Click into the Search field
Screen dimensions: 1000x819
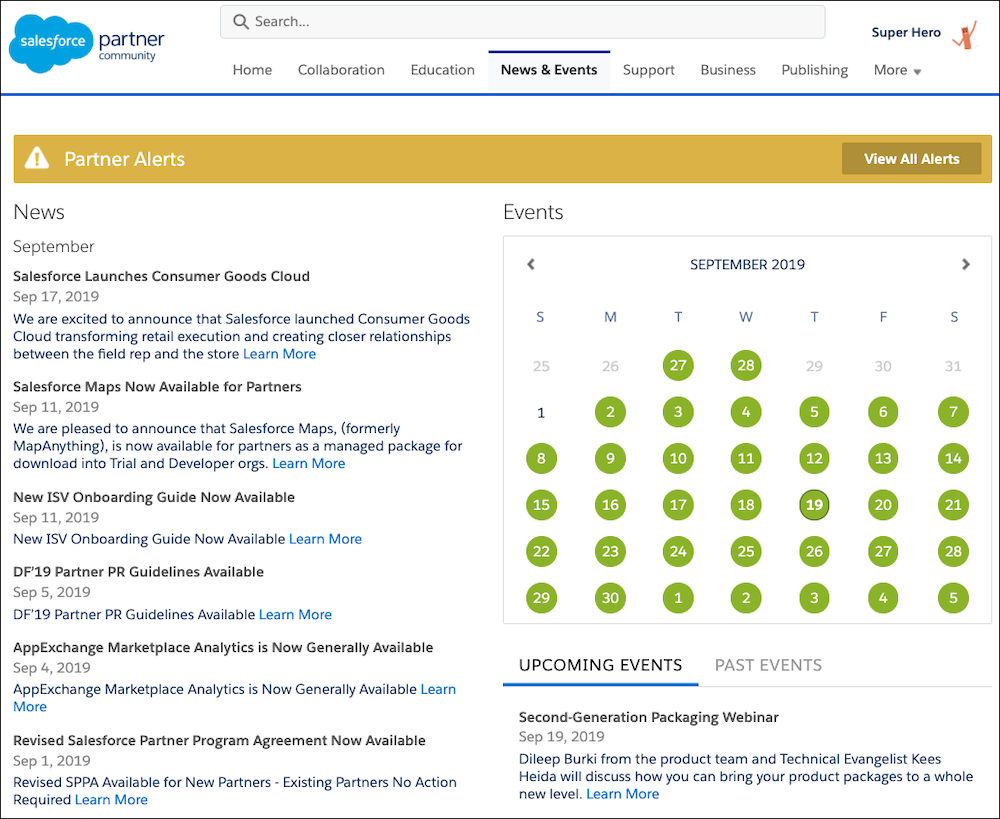[x=522, y=22]
